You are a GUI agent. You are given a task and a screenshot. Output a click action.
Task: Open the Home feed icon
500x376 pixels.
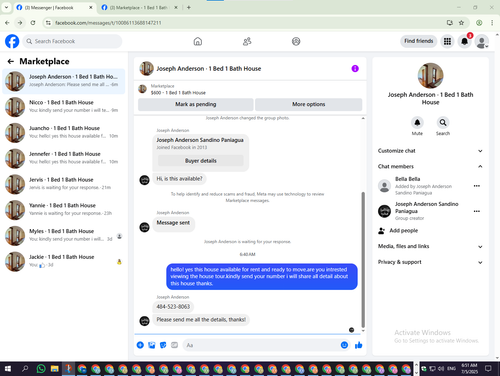tap(198, 41)
